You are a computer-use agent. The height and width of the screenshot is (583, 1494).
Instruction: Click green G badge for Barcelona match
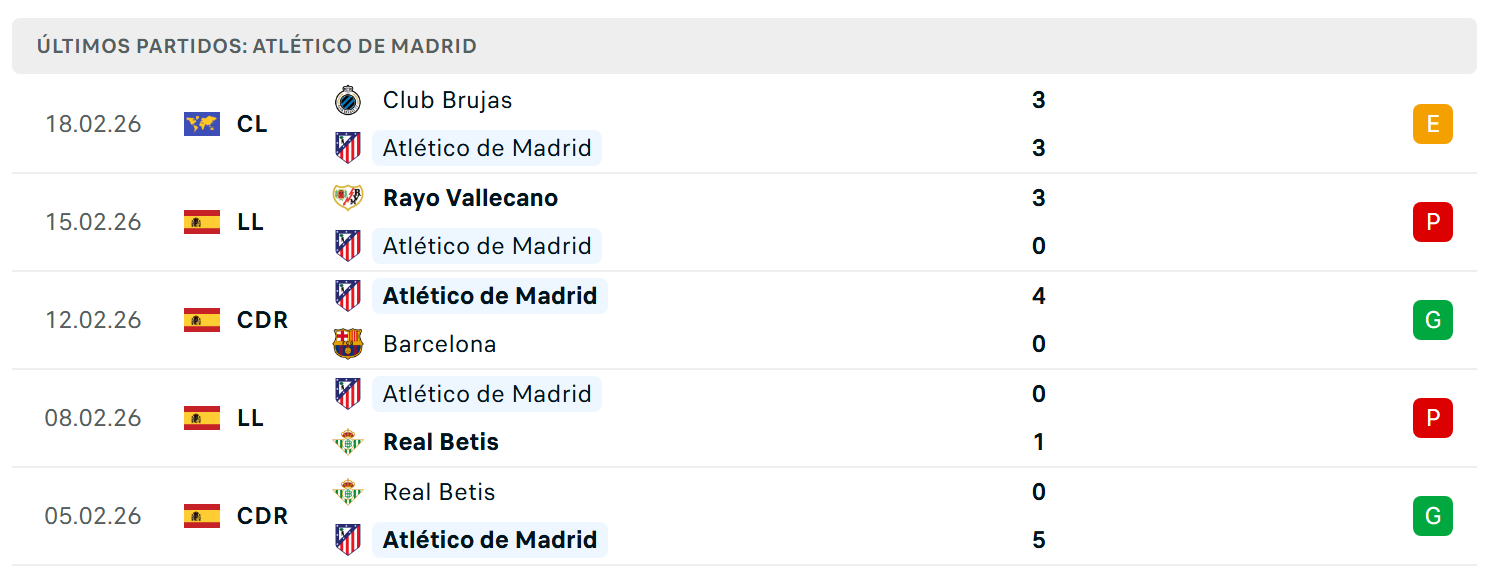tap(1432, 320)
